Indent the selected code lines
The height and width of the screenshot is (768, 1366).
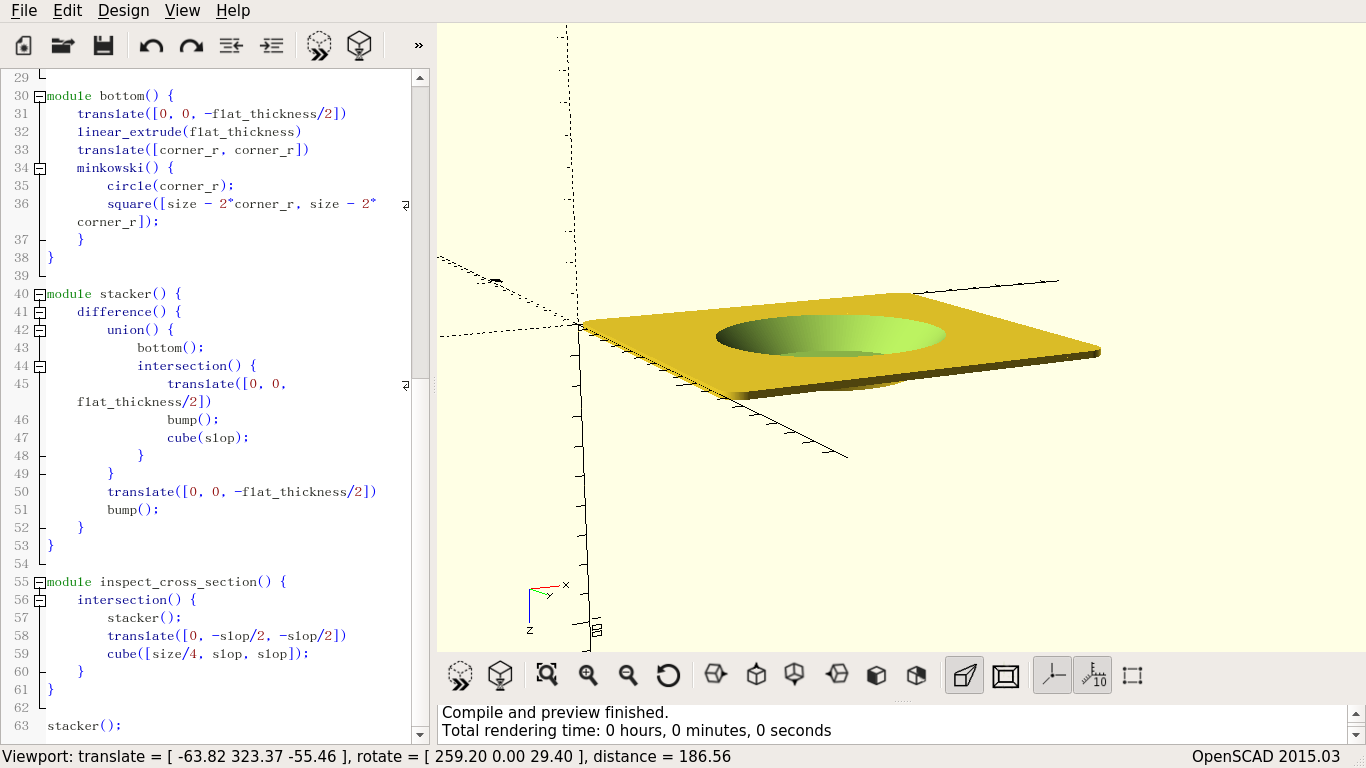[x=271, y=45]
